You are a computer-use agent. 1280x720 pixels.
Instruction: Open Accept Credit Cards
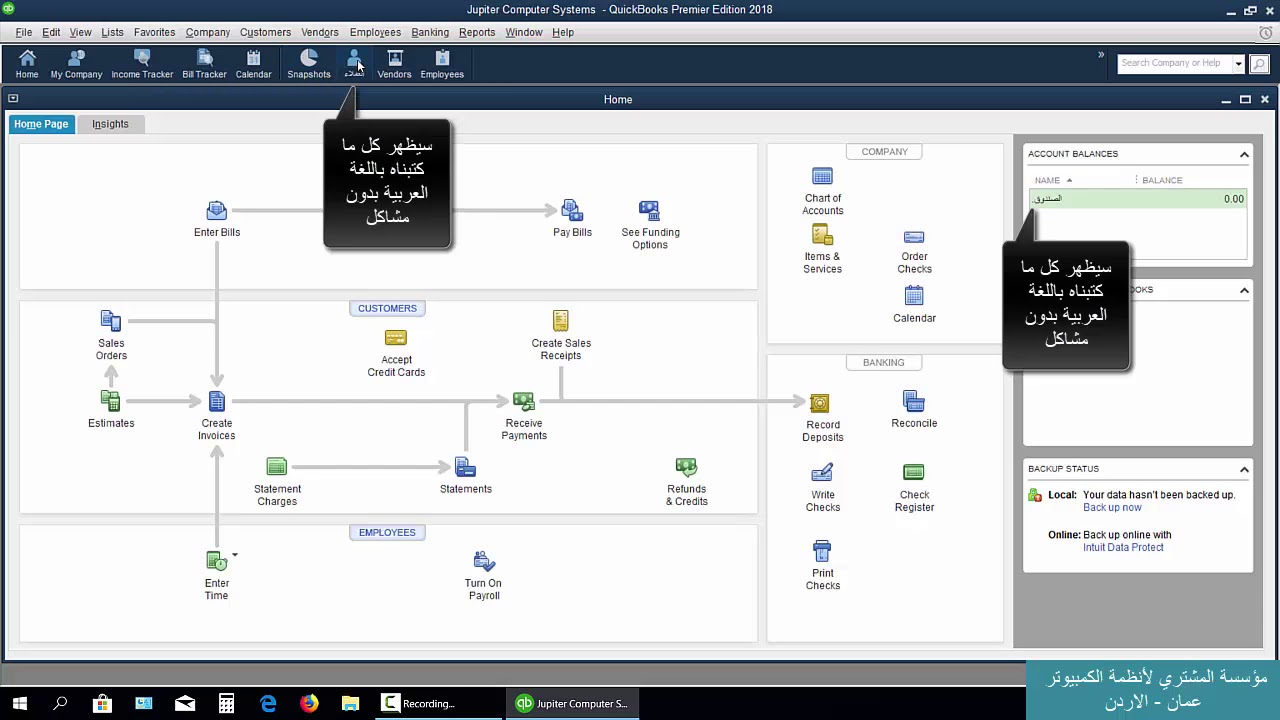point(396,352)
